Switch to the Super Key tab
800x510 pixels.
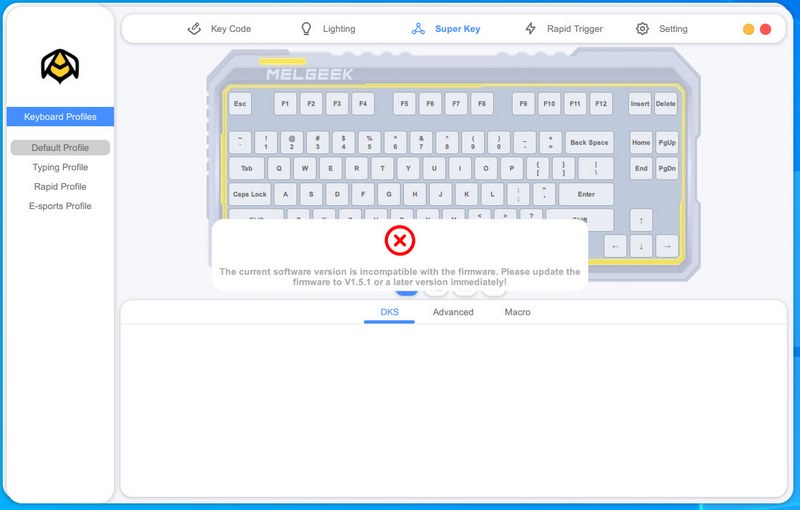446,29
